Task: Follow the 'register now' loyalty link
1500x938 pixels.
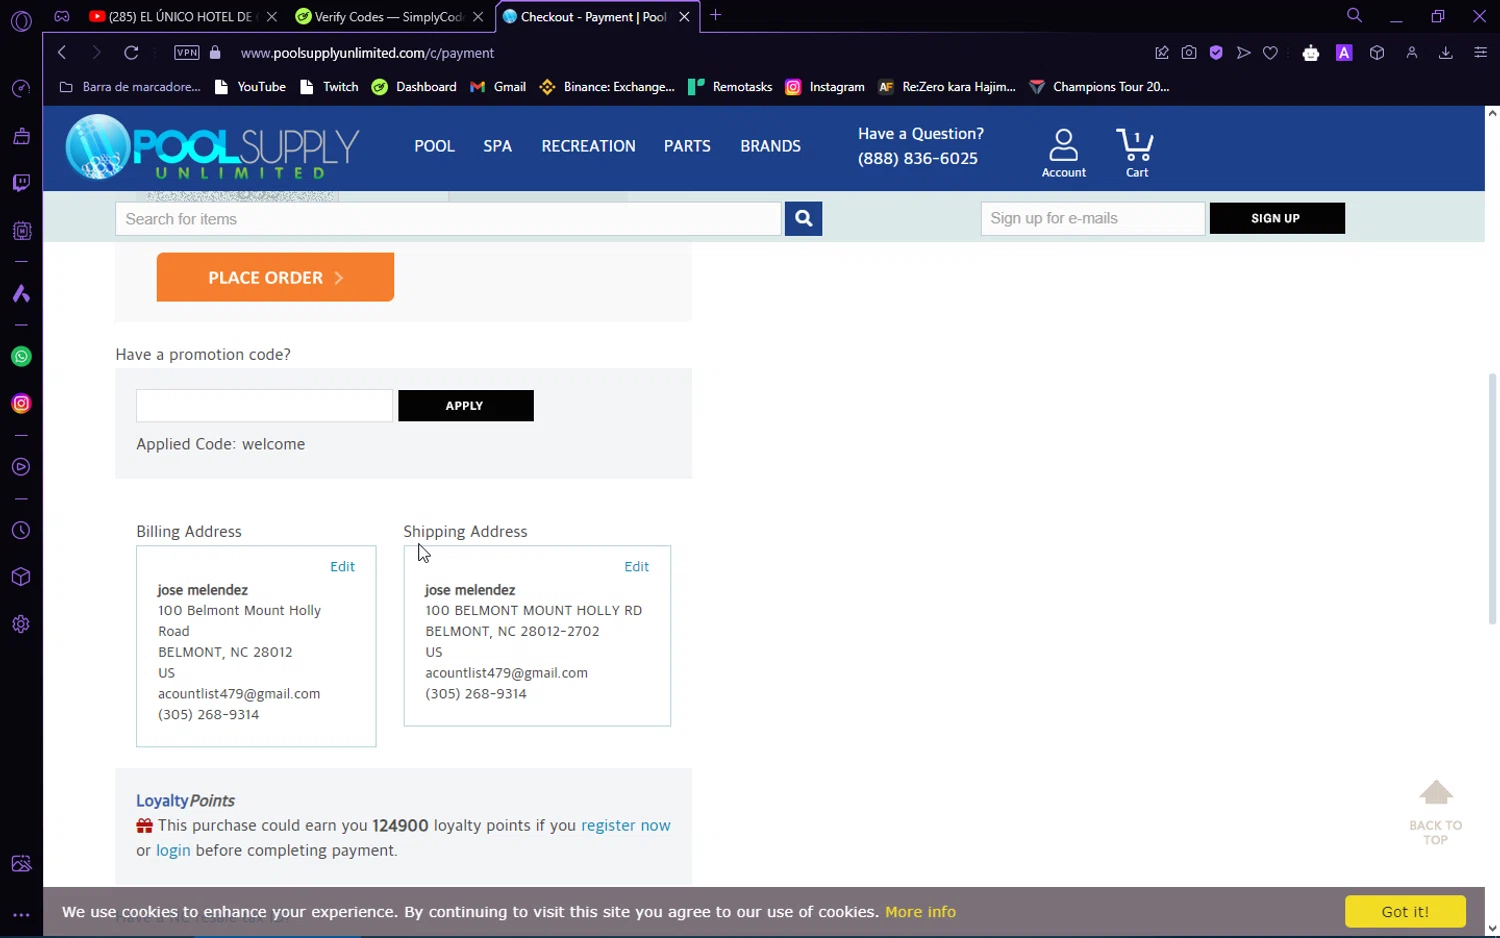Action: tap(626, 825)
